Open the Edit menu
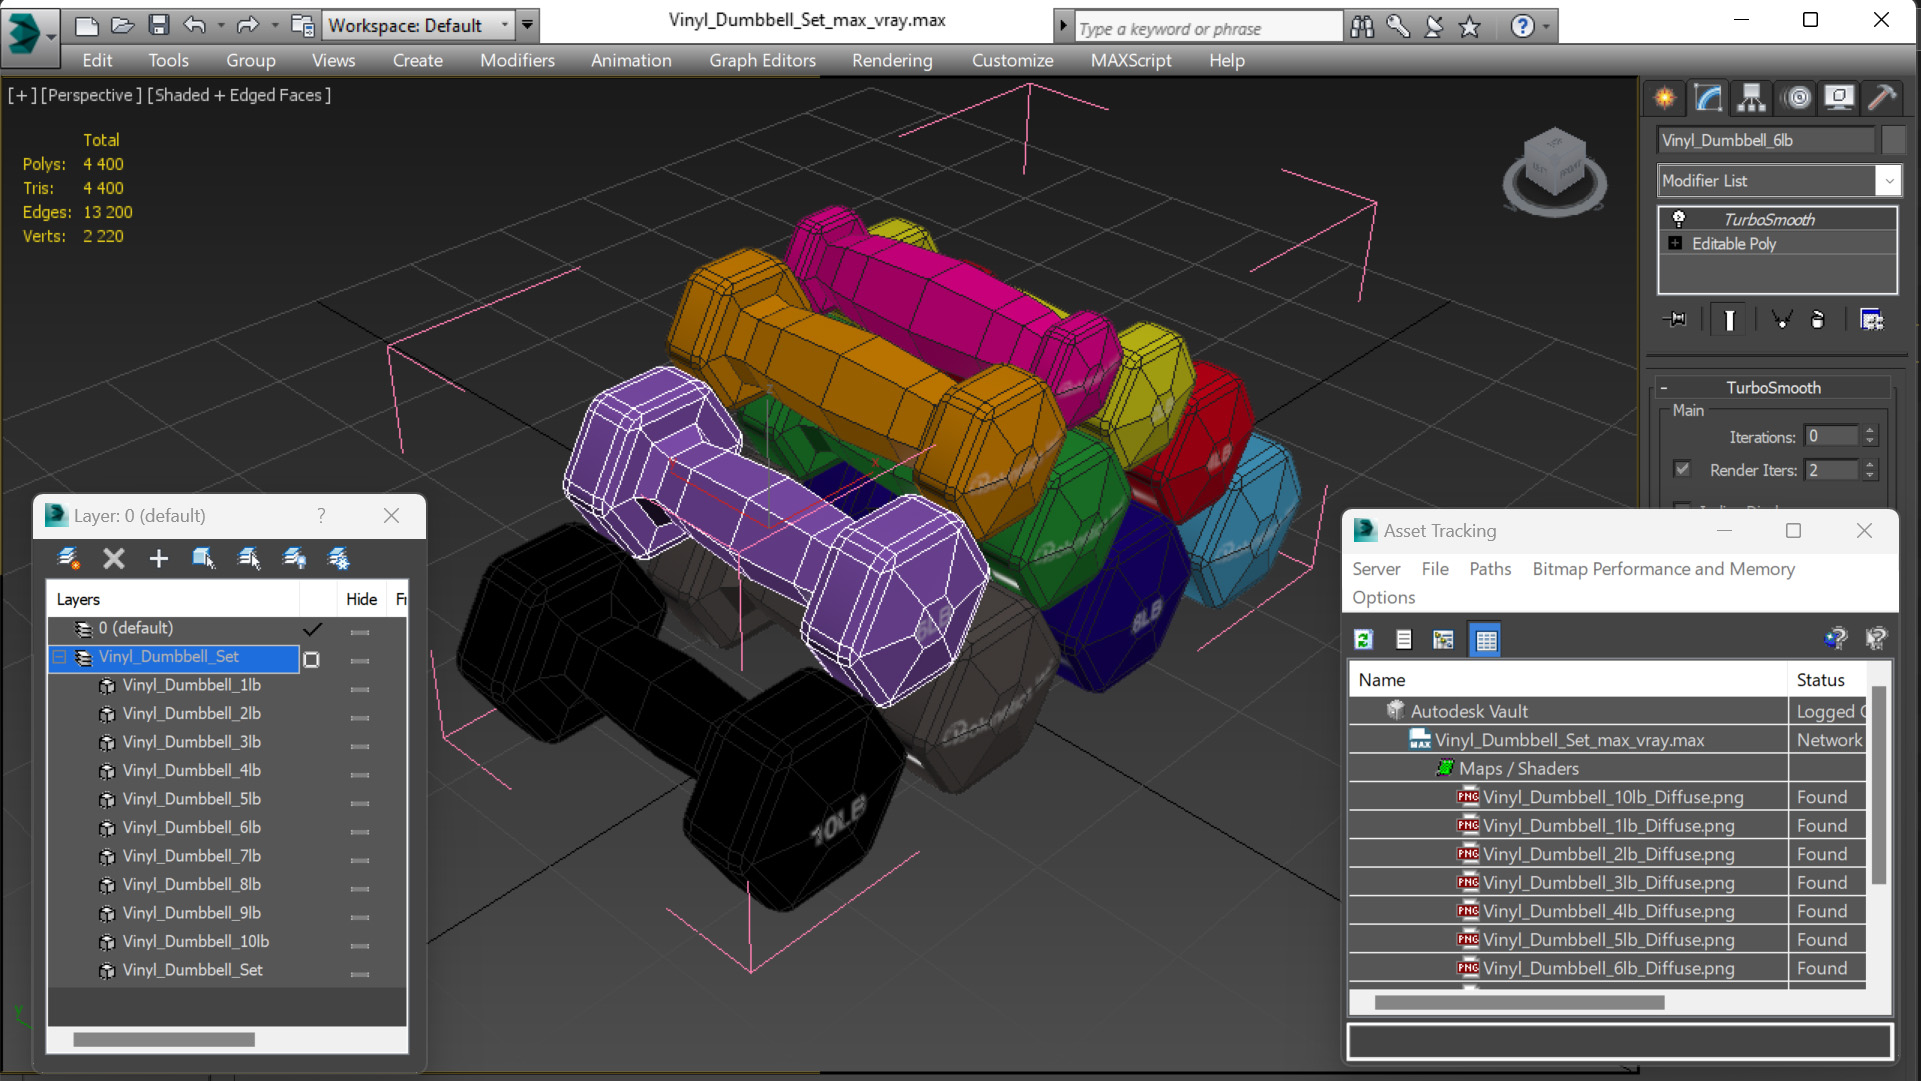 (x=97, y=60)
